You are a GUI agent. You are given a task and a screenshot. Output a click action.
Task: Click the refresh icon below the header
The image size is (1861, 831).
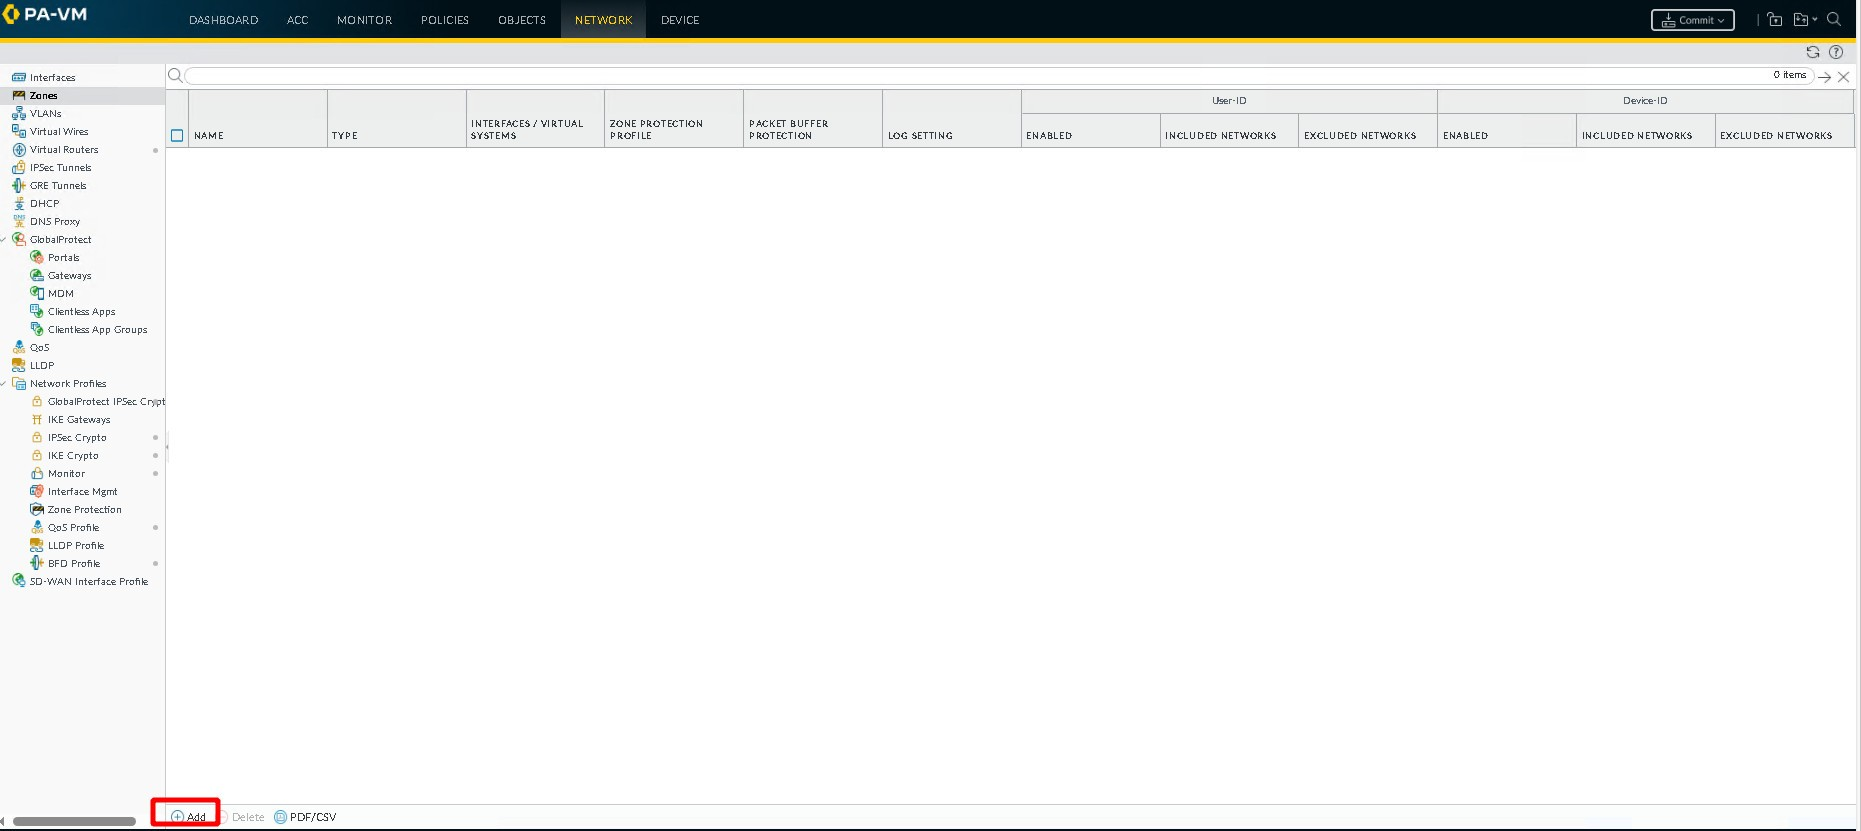[1812, 52]
